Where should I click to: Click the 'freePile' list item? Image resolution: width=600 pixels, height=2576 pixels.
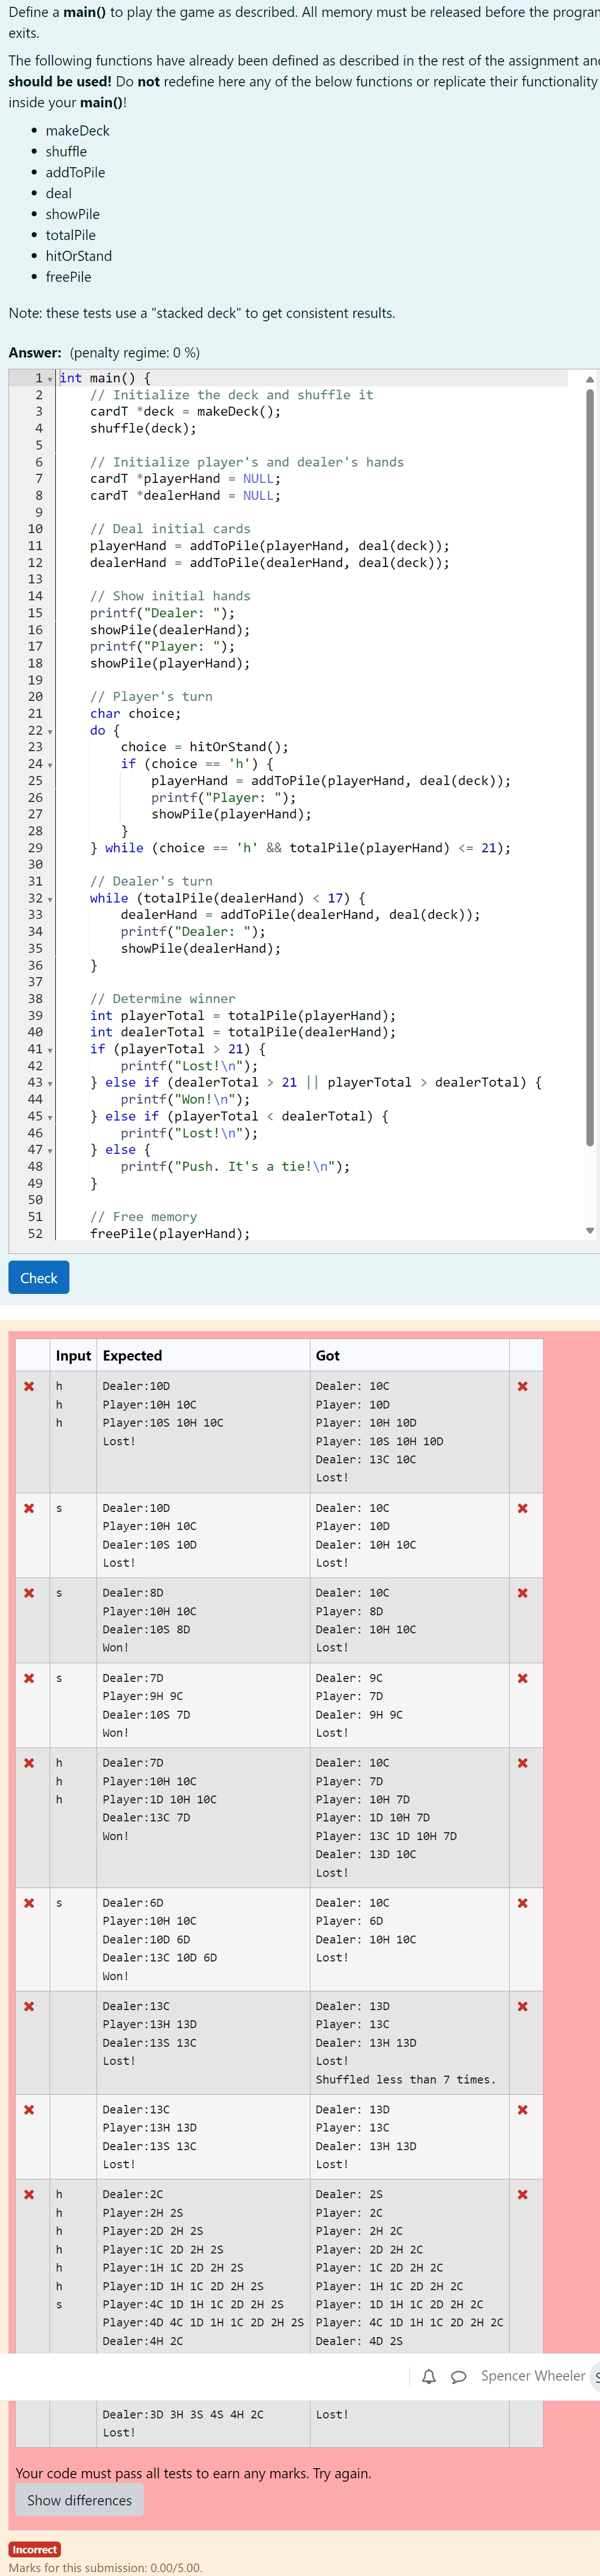[68, 278]
